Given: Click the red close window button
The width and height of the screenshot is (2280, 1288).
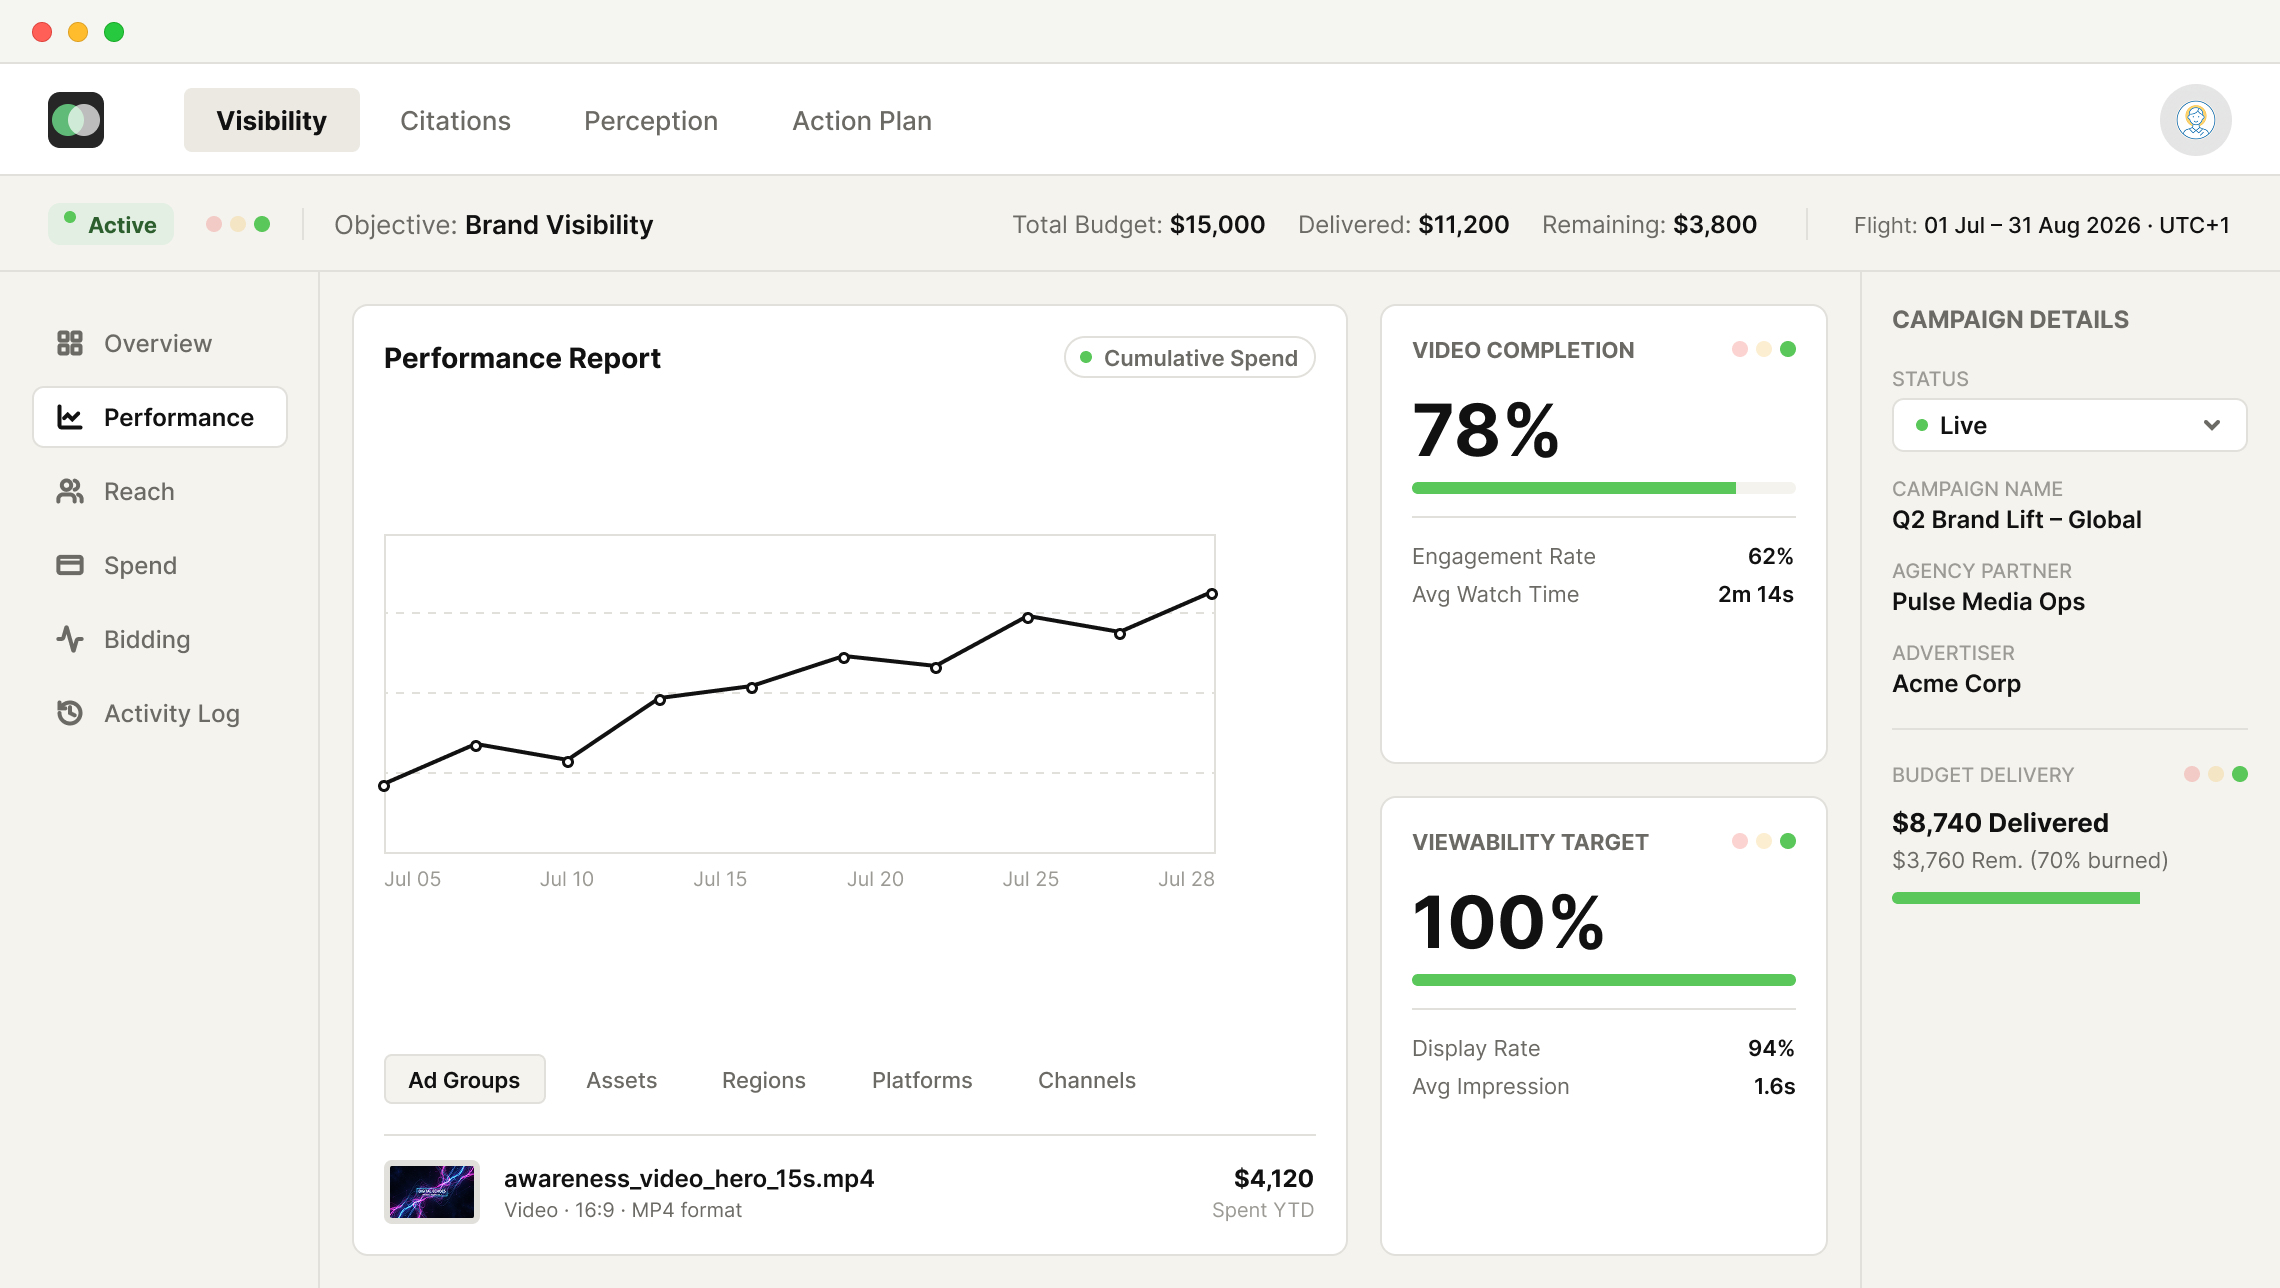Looking at the screenshot, I should click(42, 32).
